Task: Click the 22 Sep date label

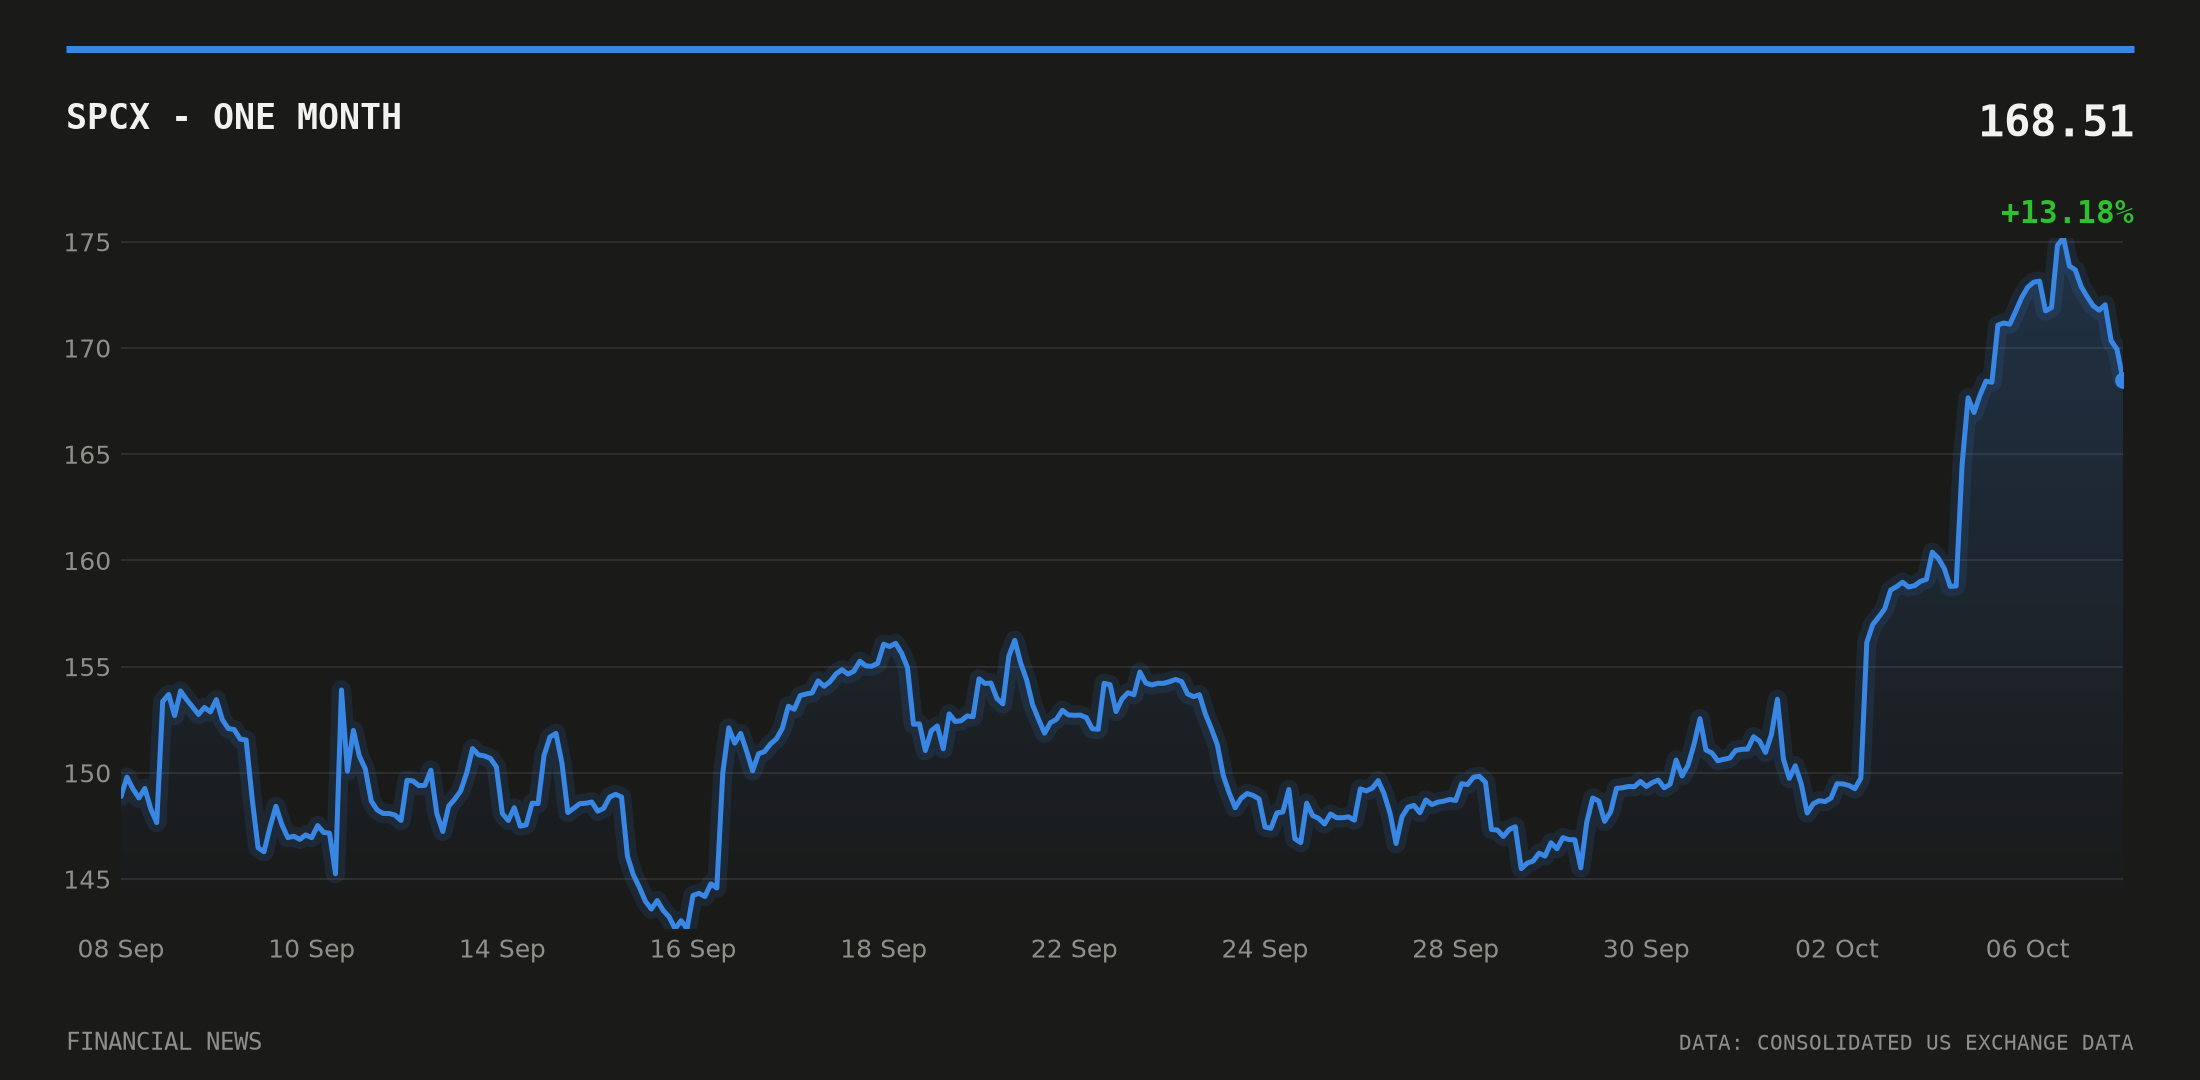Action: pos(1074,949)
